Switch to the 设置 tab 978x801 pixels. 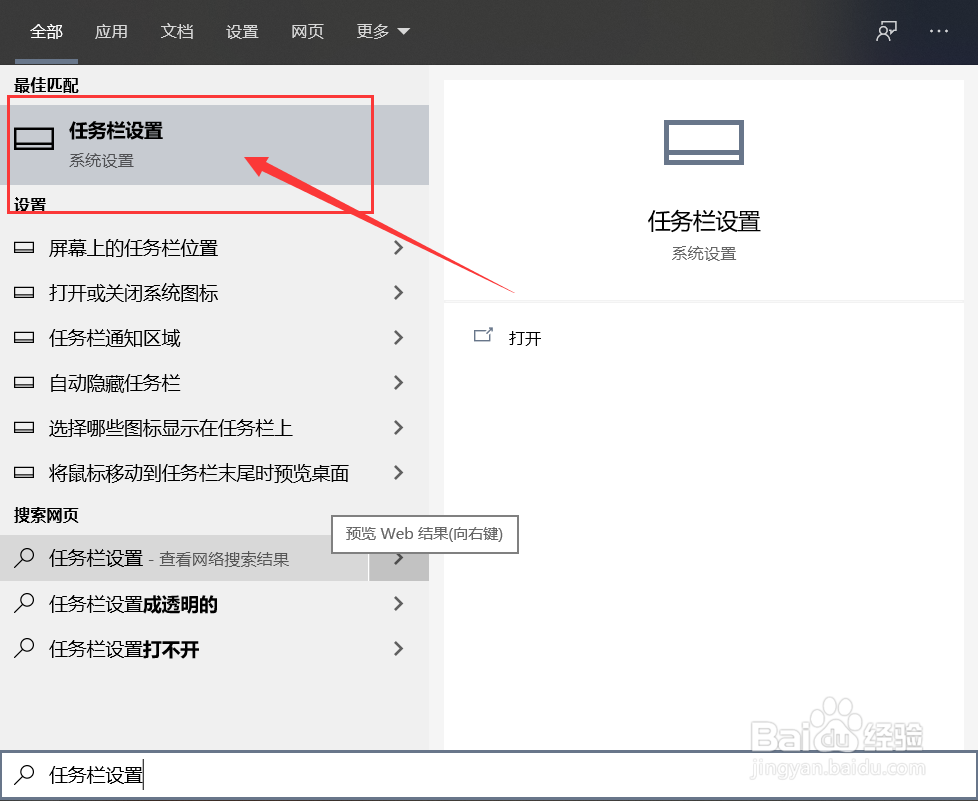click(242, 31)
